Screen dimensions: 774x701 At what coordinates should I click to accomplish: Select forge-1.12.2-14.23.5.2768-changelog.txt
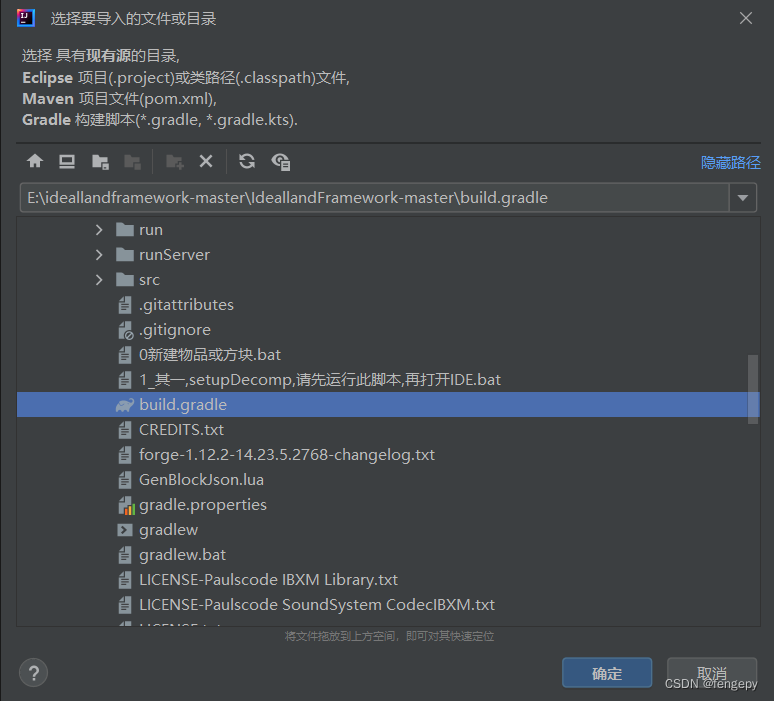pyautogui.click(x=388, y=455)
